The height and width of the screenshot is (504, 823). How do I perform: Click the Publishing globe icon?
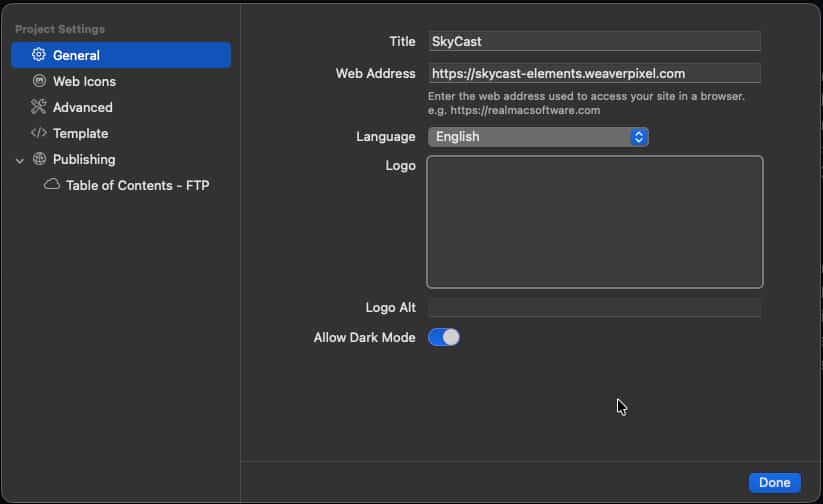pos(39,159)
